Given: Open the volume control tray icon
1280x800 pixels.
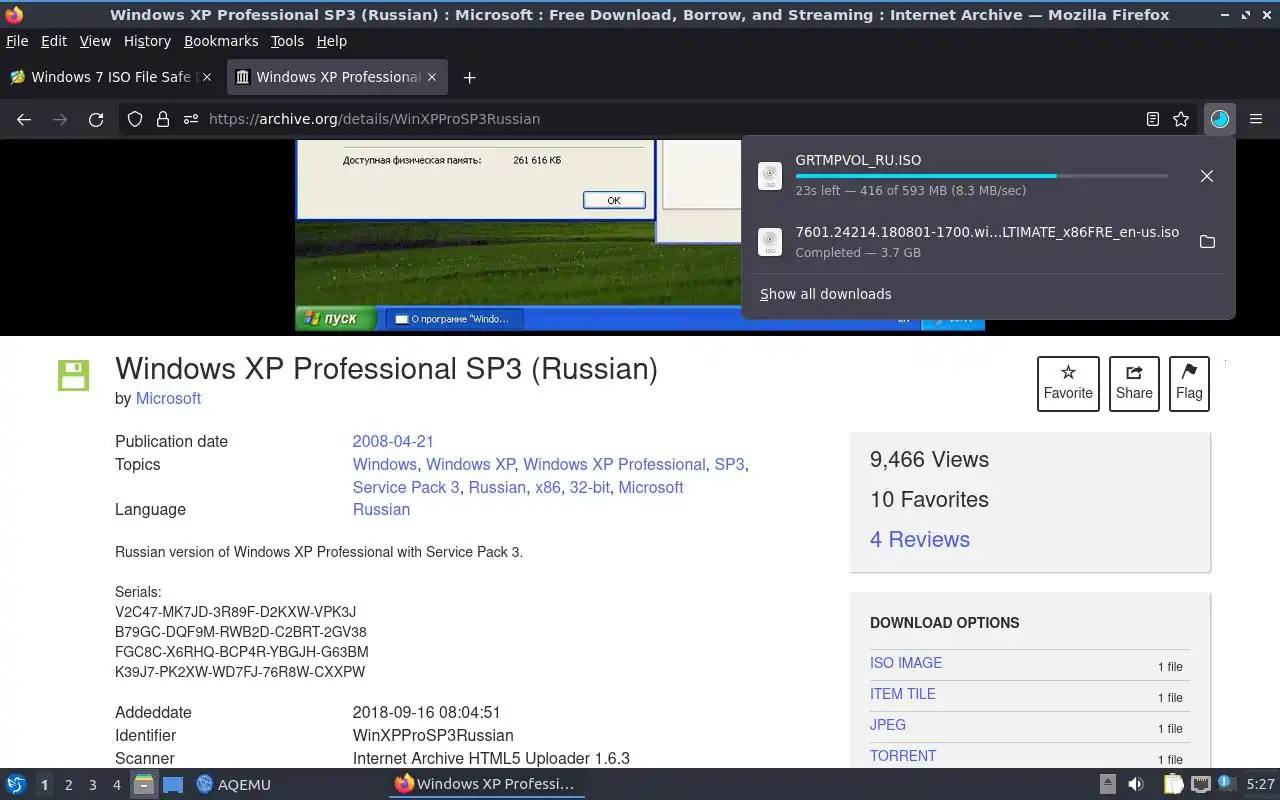Looking at the screenshot, I should [x=1136, y=784].
